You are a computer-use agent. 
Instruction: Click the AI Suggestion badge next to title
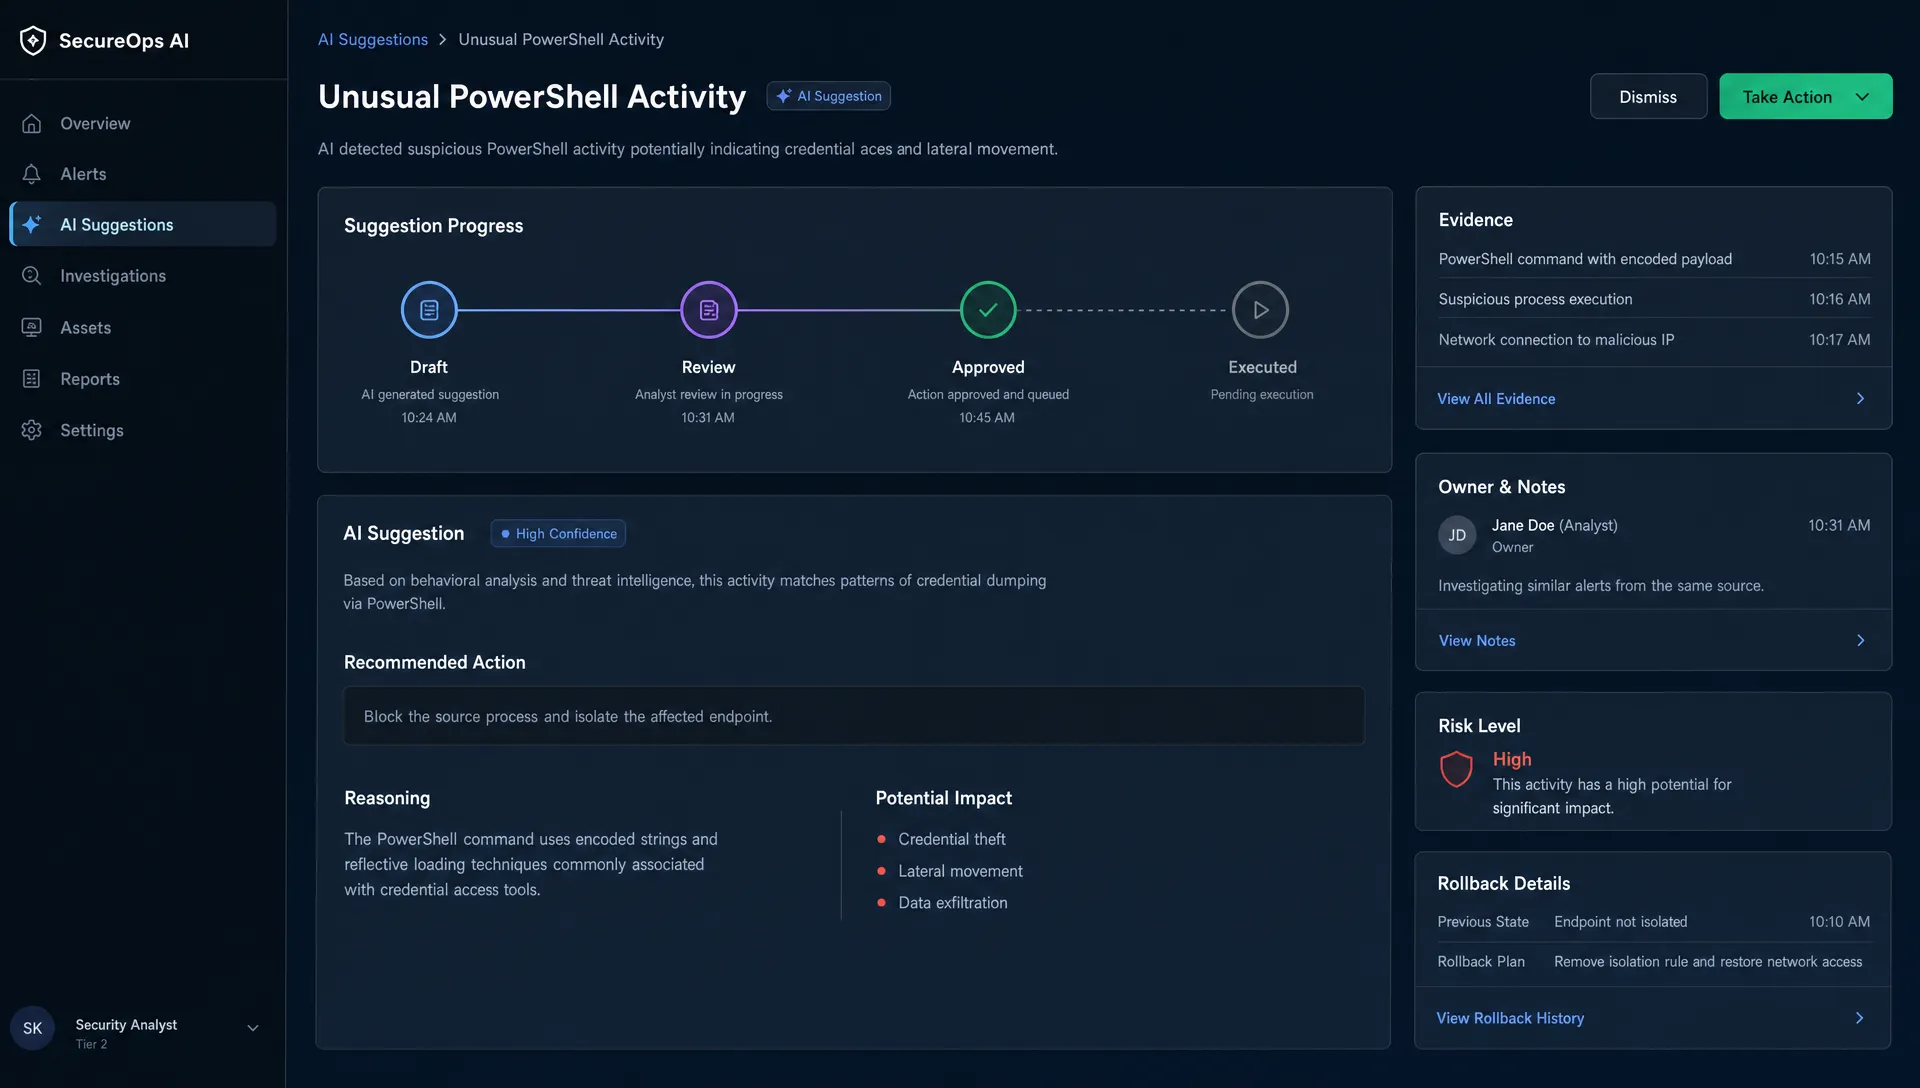829,96
